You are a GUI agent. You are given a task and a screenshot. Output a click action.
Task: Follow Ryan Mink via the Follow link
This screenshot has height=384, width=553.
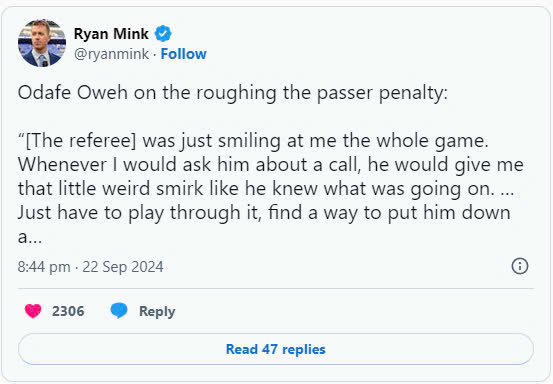pos(183,54)
